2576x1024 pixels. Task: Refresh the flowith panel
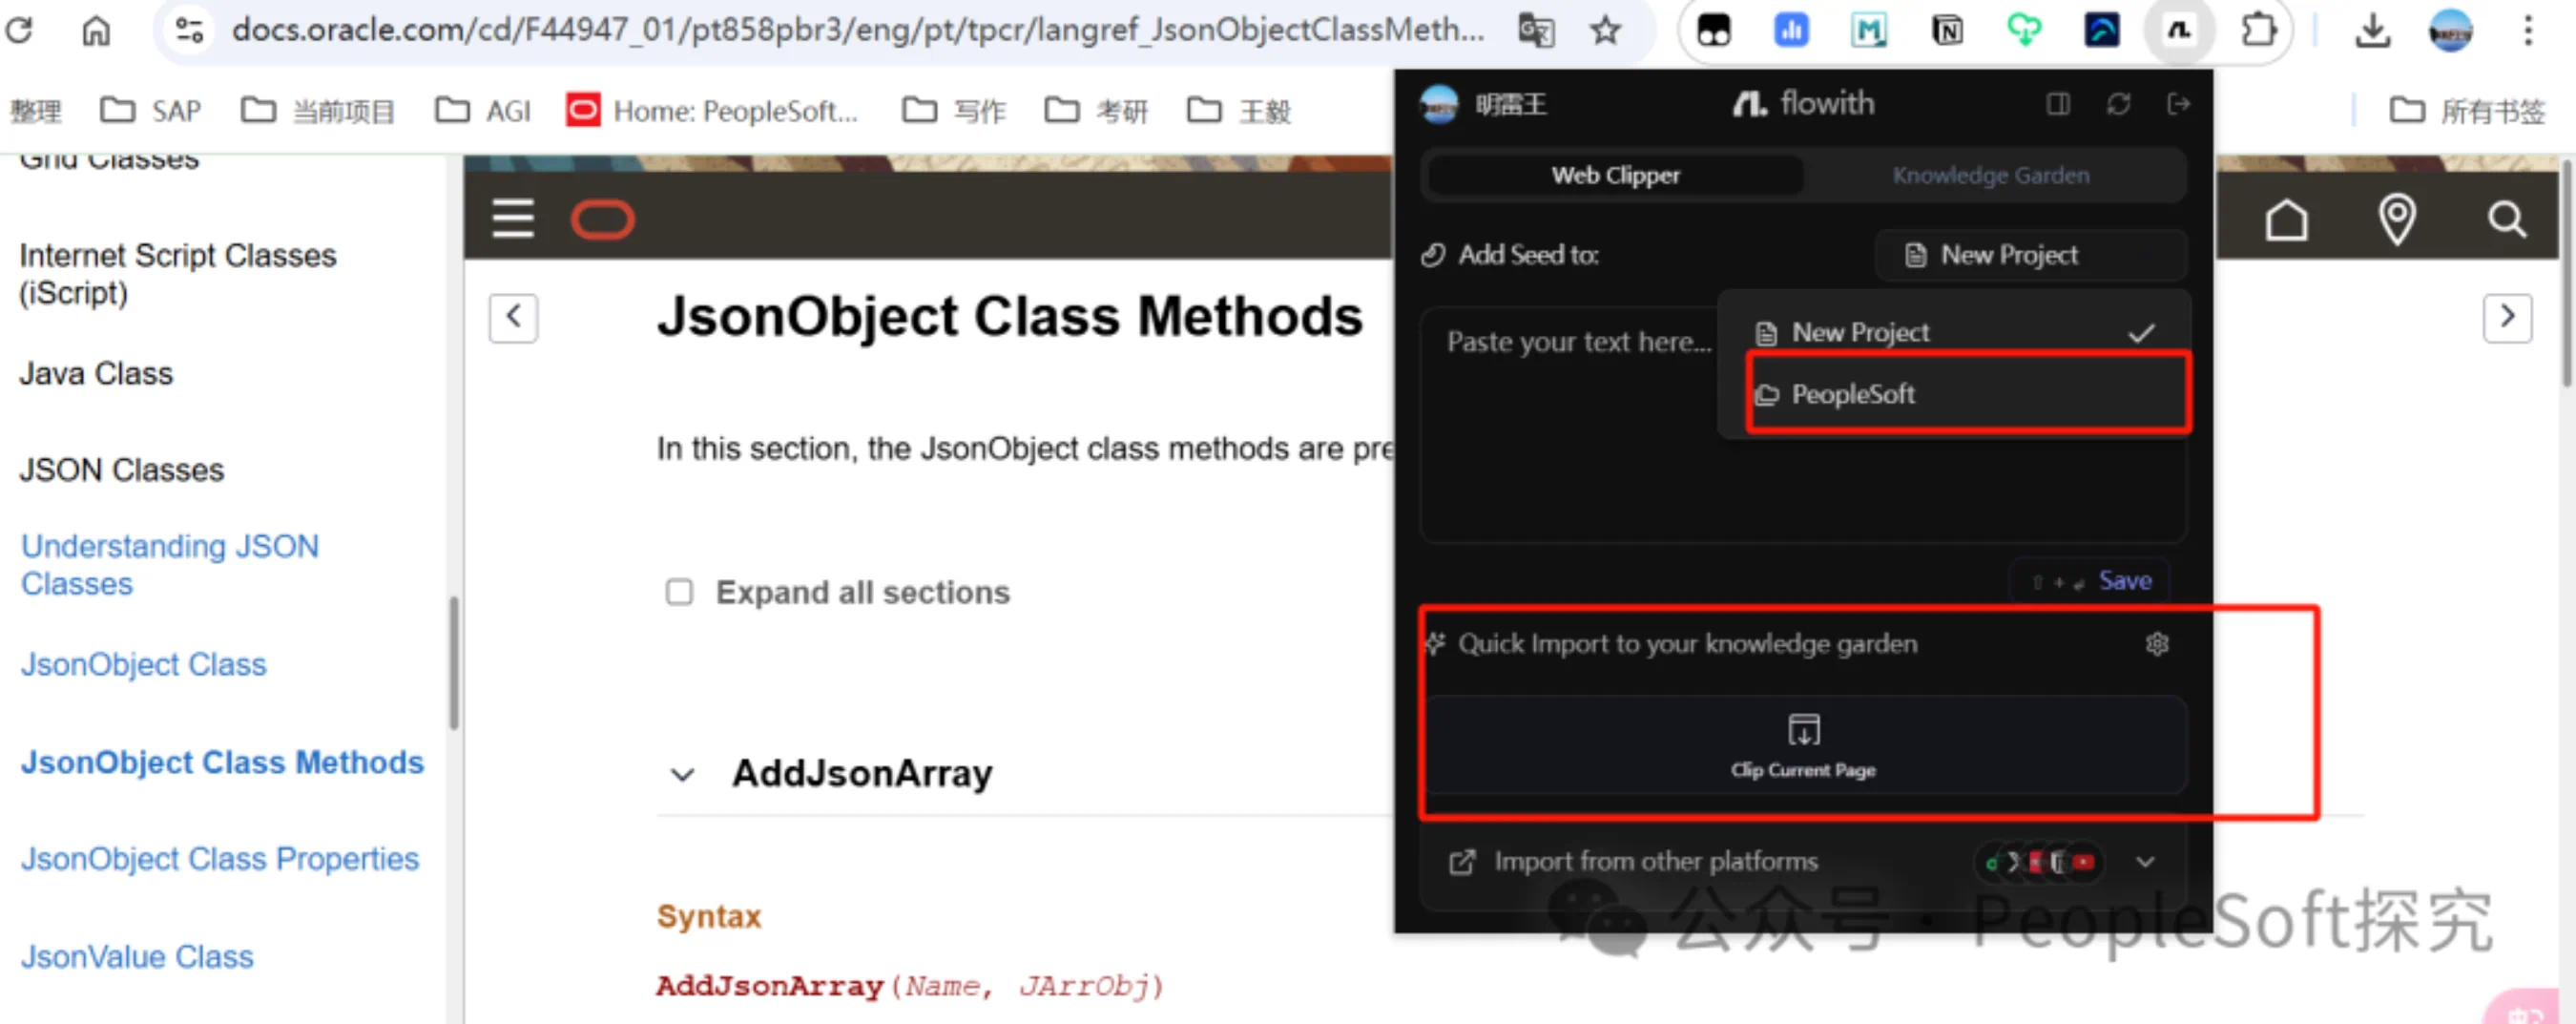(x=2118, y=104)
